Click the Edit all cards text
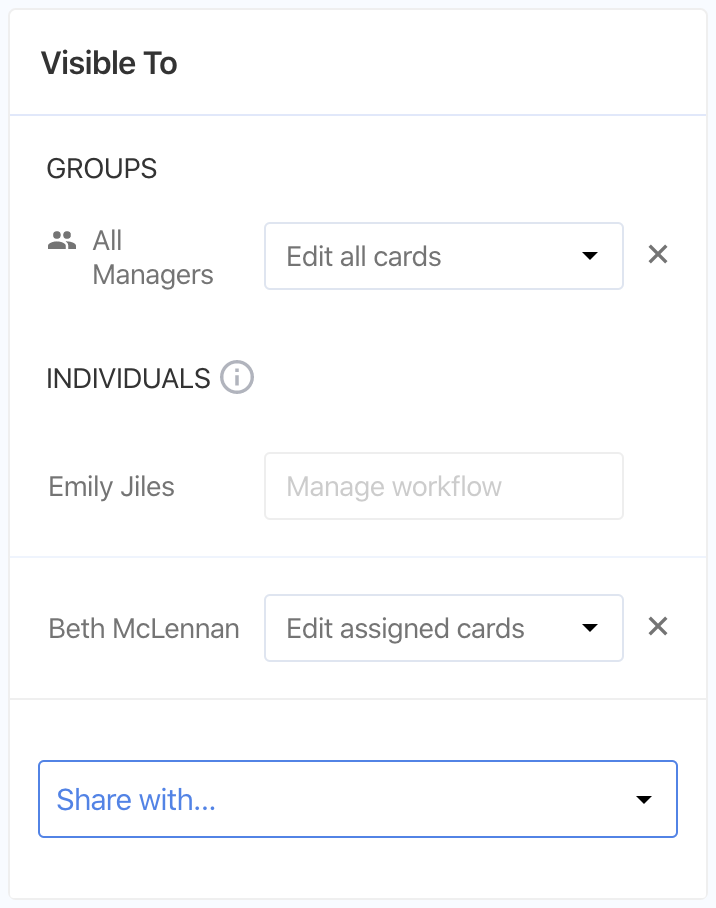This screenshot has width=716, height=908. point(364,256)
